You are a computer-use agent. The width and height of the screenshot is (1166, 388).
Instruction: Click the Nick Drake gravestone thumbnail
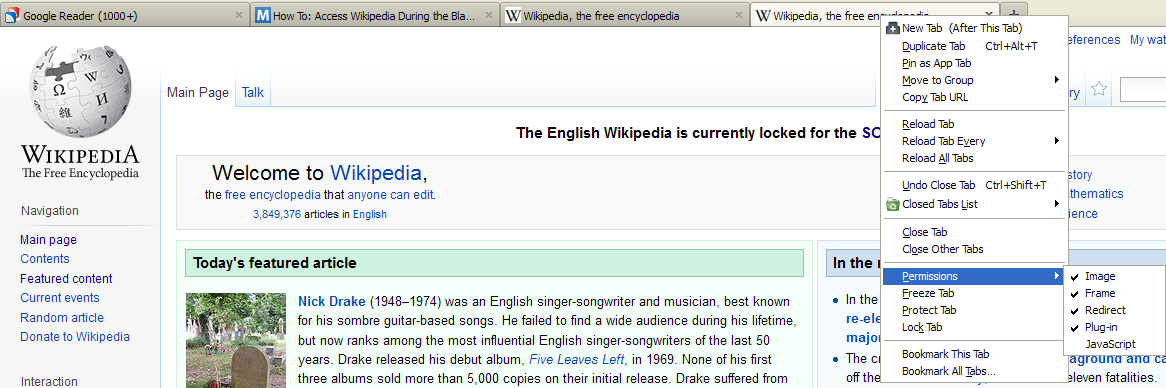[236, 340]
